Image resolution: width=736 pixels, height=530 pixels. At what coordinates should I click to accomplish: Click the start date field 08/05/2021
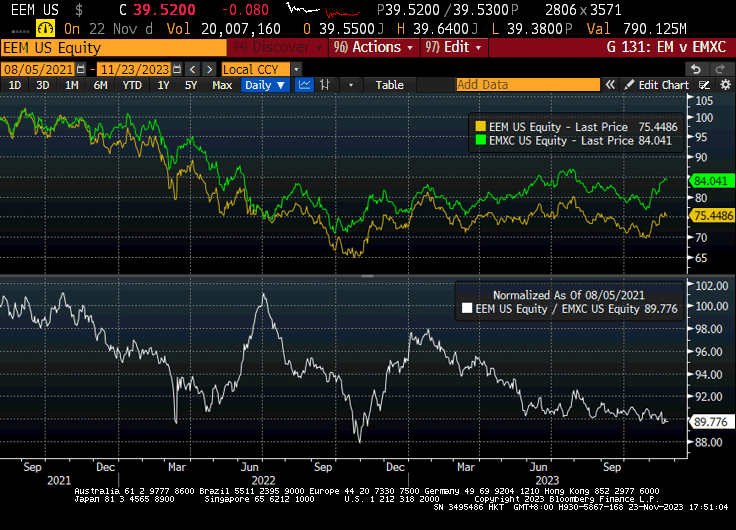[x=38, y=69]
